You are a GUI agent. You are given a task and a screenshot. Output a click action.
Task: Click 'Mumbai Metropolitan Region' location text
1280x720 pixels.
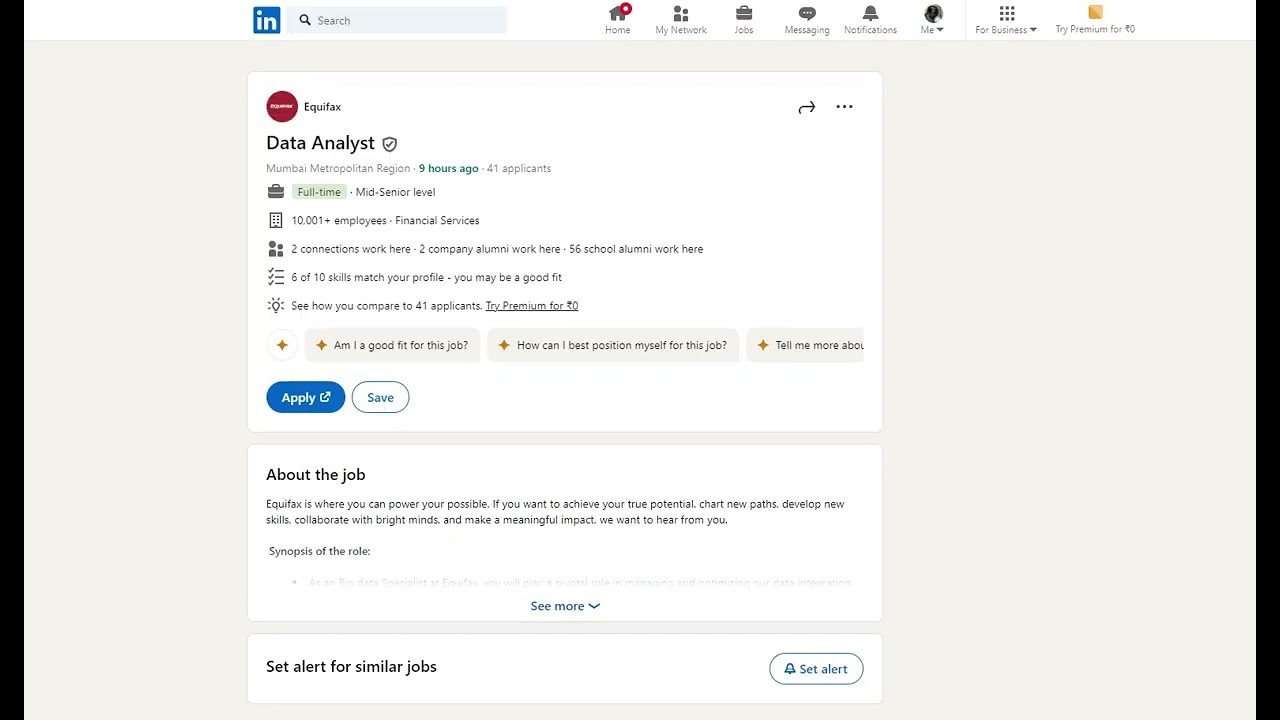pos(338,168)
